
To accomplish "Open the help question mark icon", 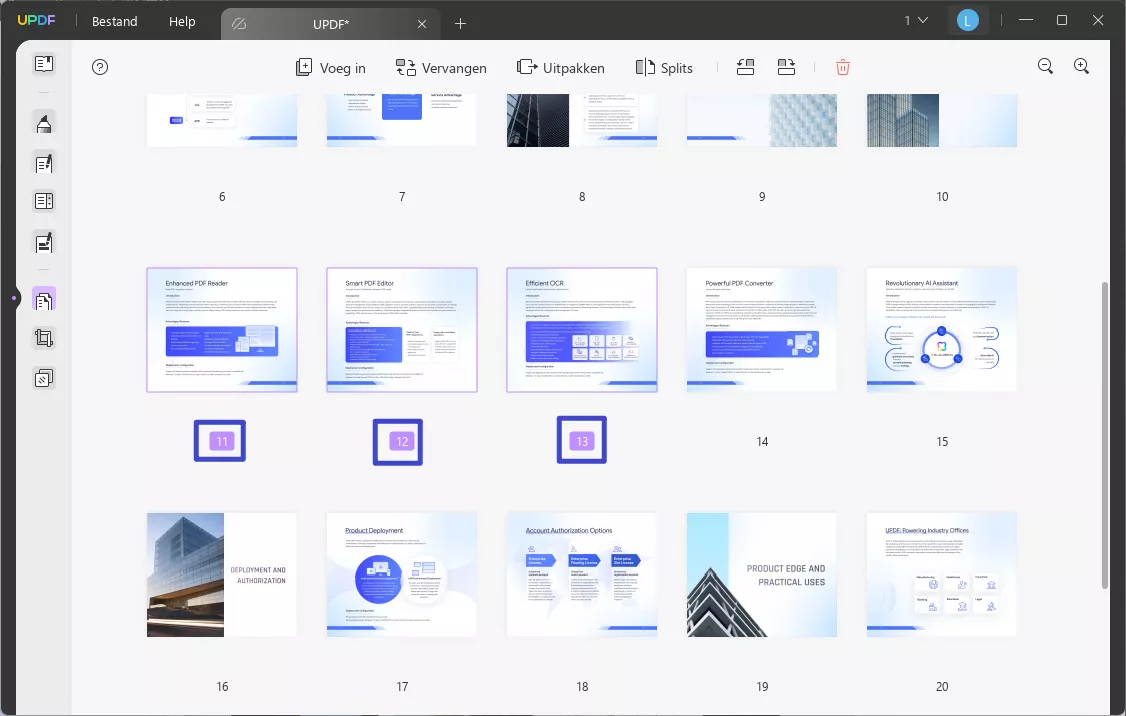I will click(100, 68).
